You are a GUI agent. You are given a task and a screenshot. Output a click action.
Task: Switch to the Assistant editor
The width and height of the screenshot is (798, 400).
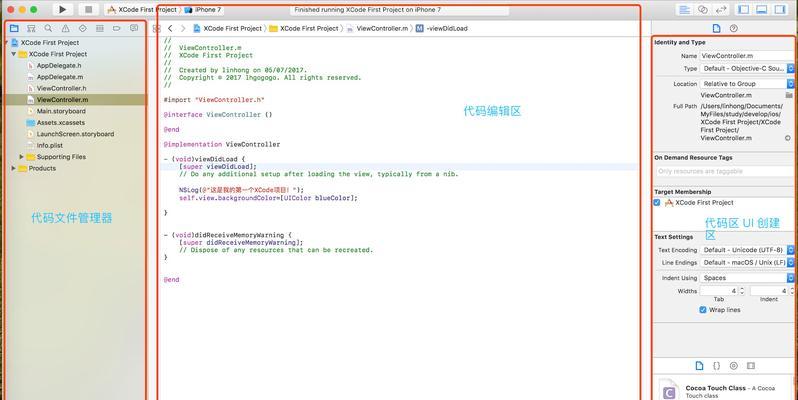pyautogui.click(x=703, y=10)
